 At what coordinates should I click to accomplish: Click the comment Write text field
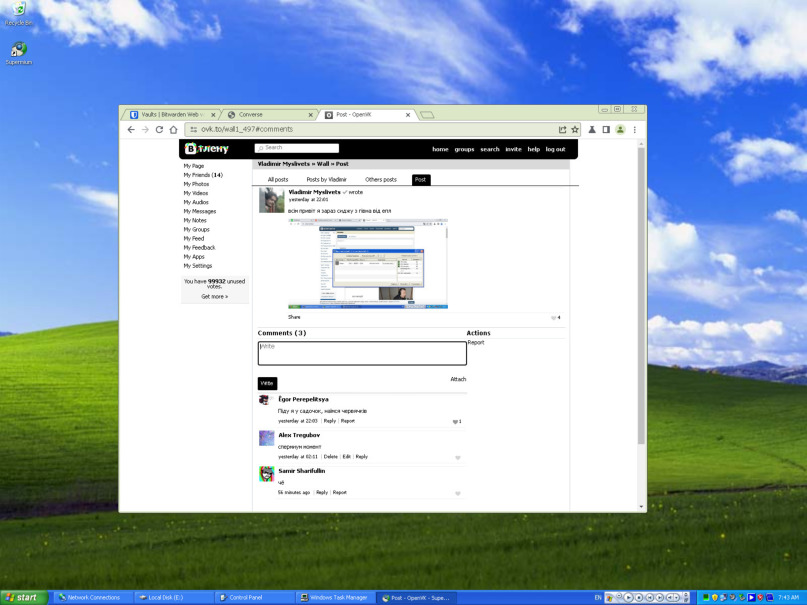pos(362,354)
